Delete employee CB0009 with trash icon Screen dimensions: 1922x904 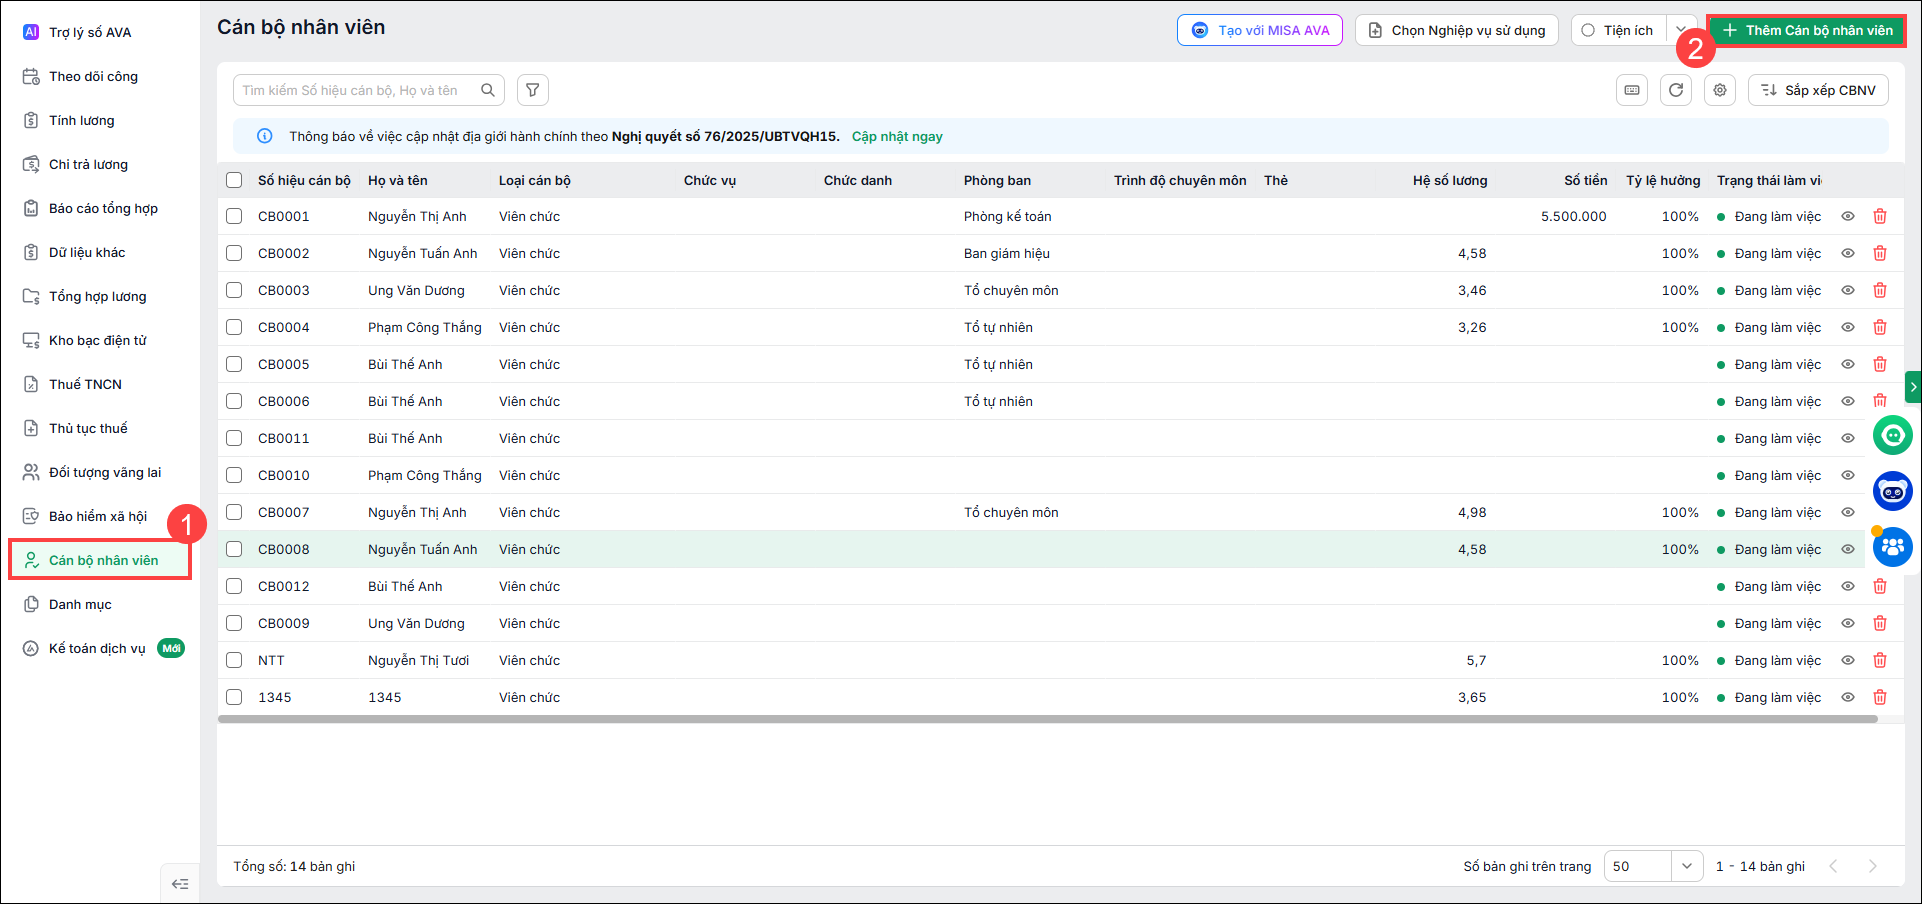coord(1880,623)
